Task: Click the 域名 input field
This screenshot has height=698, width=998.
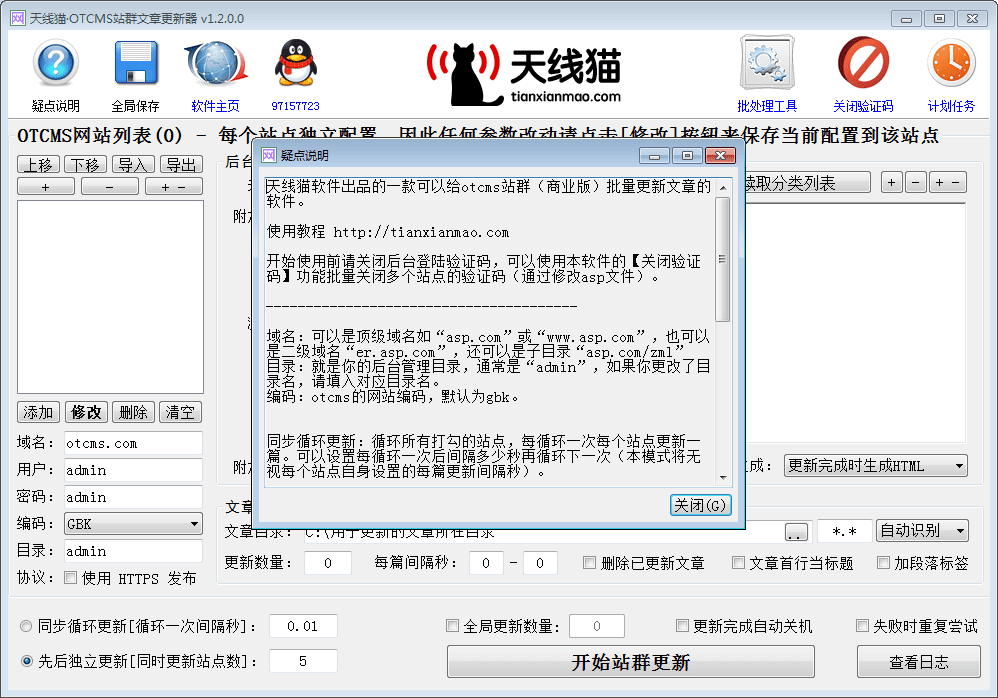Action: [133, 443]
